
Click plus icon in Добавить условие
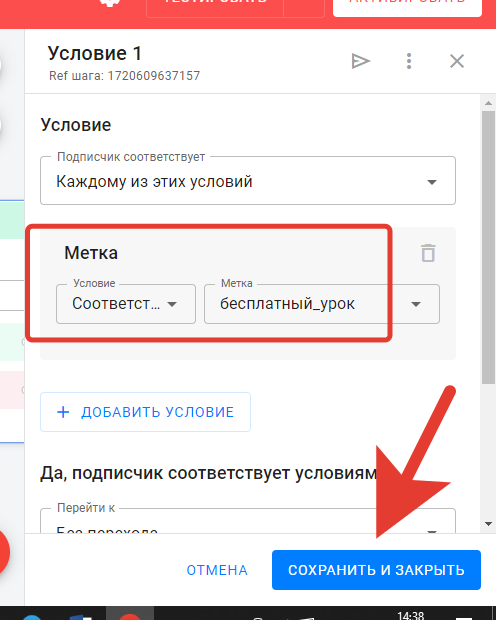pos(63,412)
